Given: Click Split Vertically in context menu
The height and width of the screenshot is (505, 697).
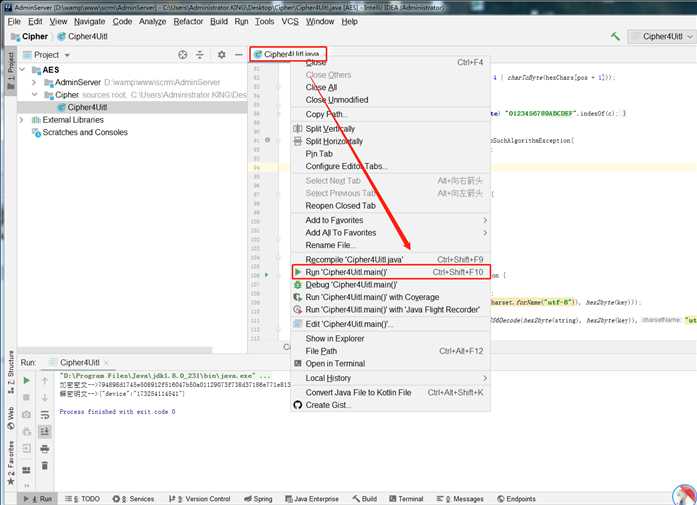Looking at the screenshot, I should [391, 128].
